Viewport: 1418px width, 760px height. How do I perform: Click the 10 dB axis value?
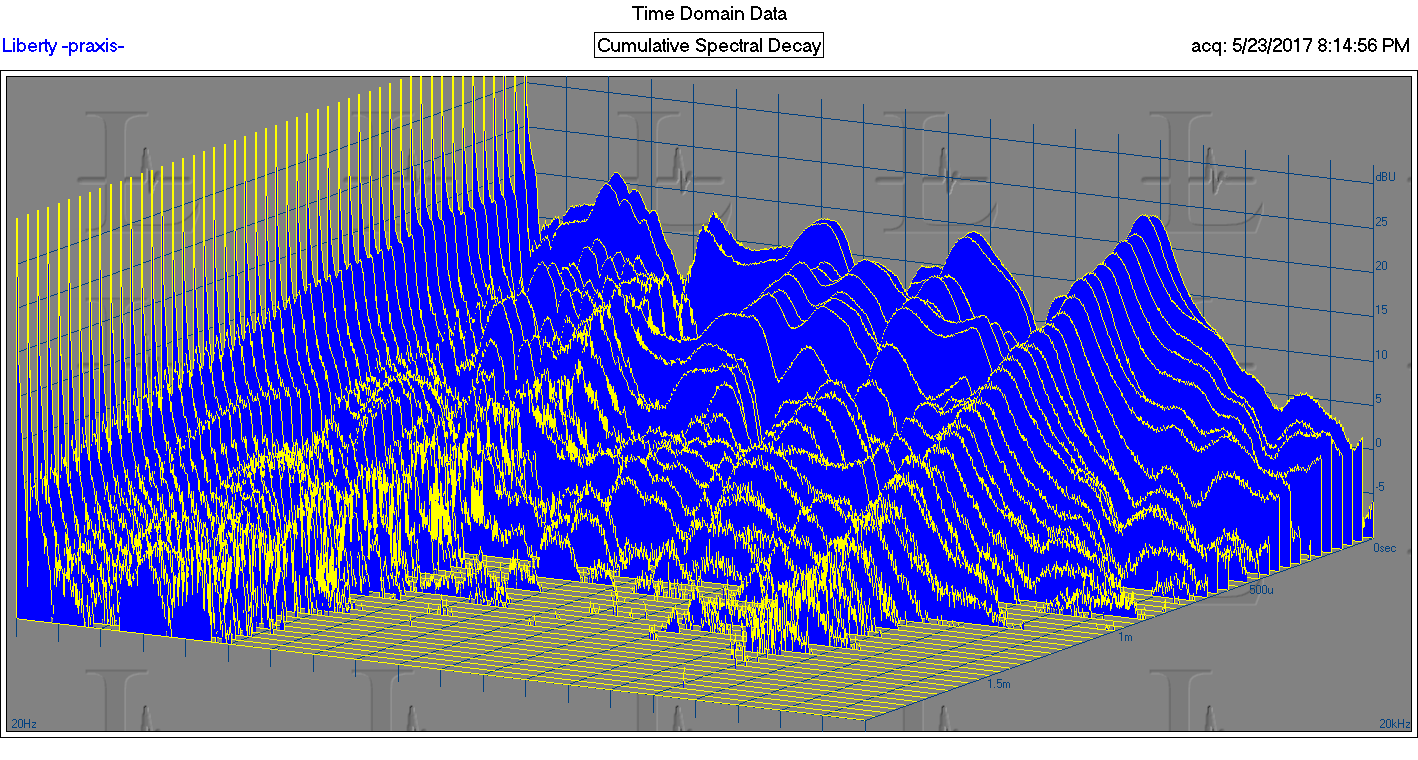pos(1380,355)
